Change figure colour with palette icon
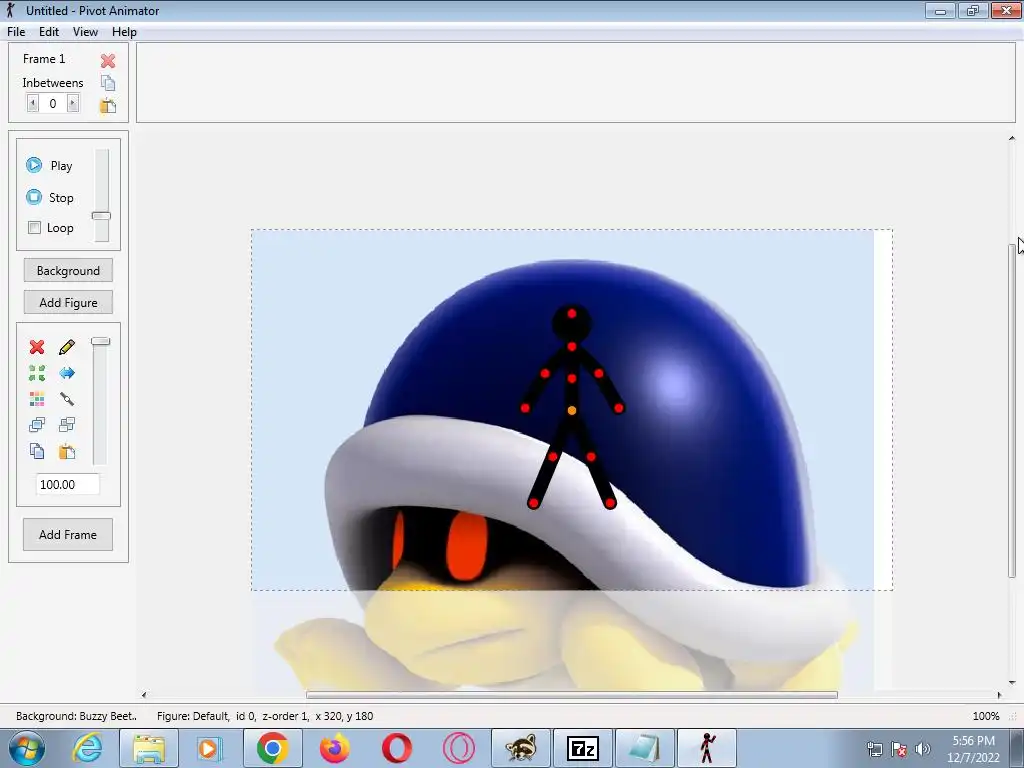This screenshot has width=1024, height=768. [37, 399]
